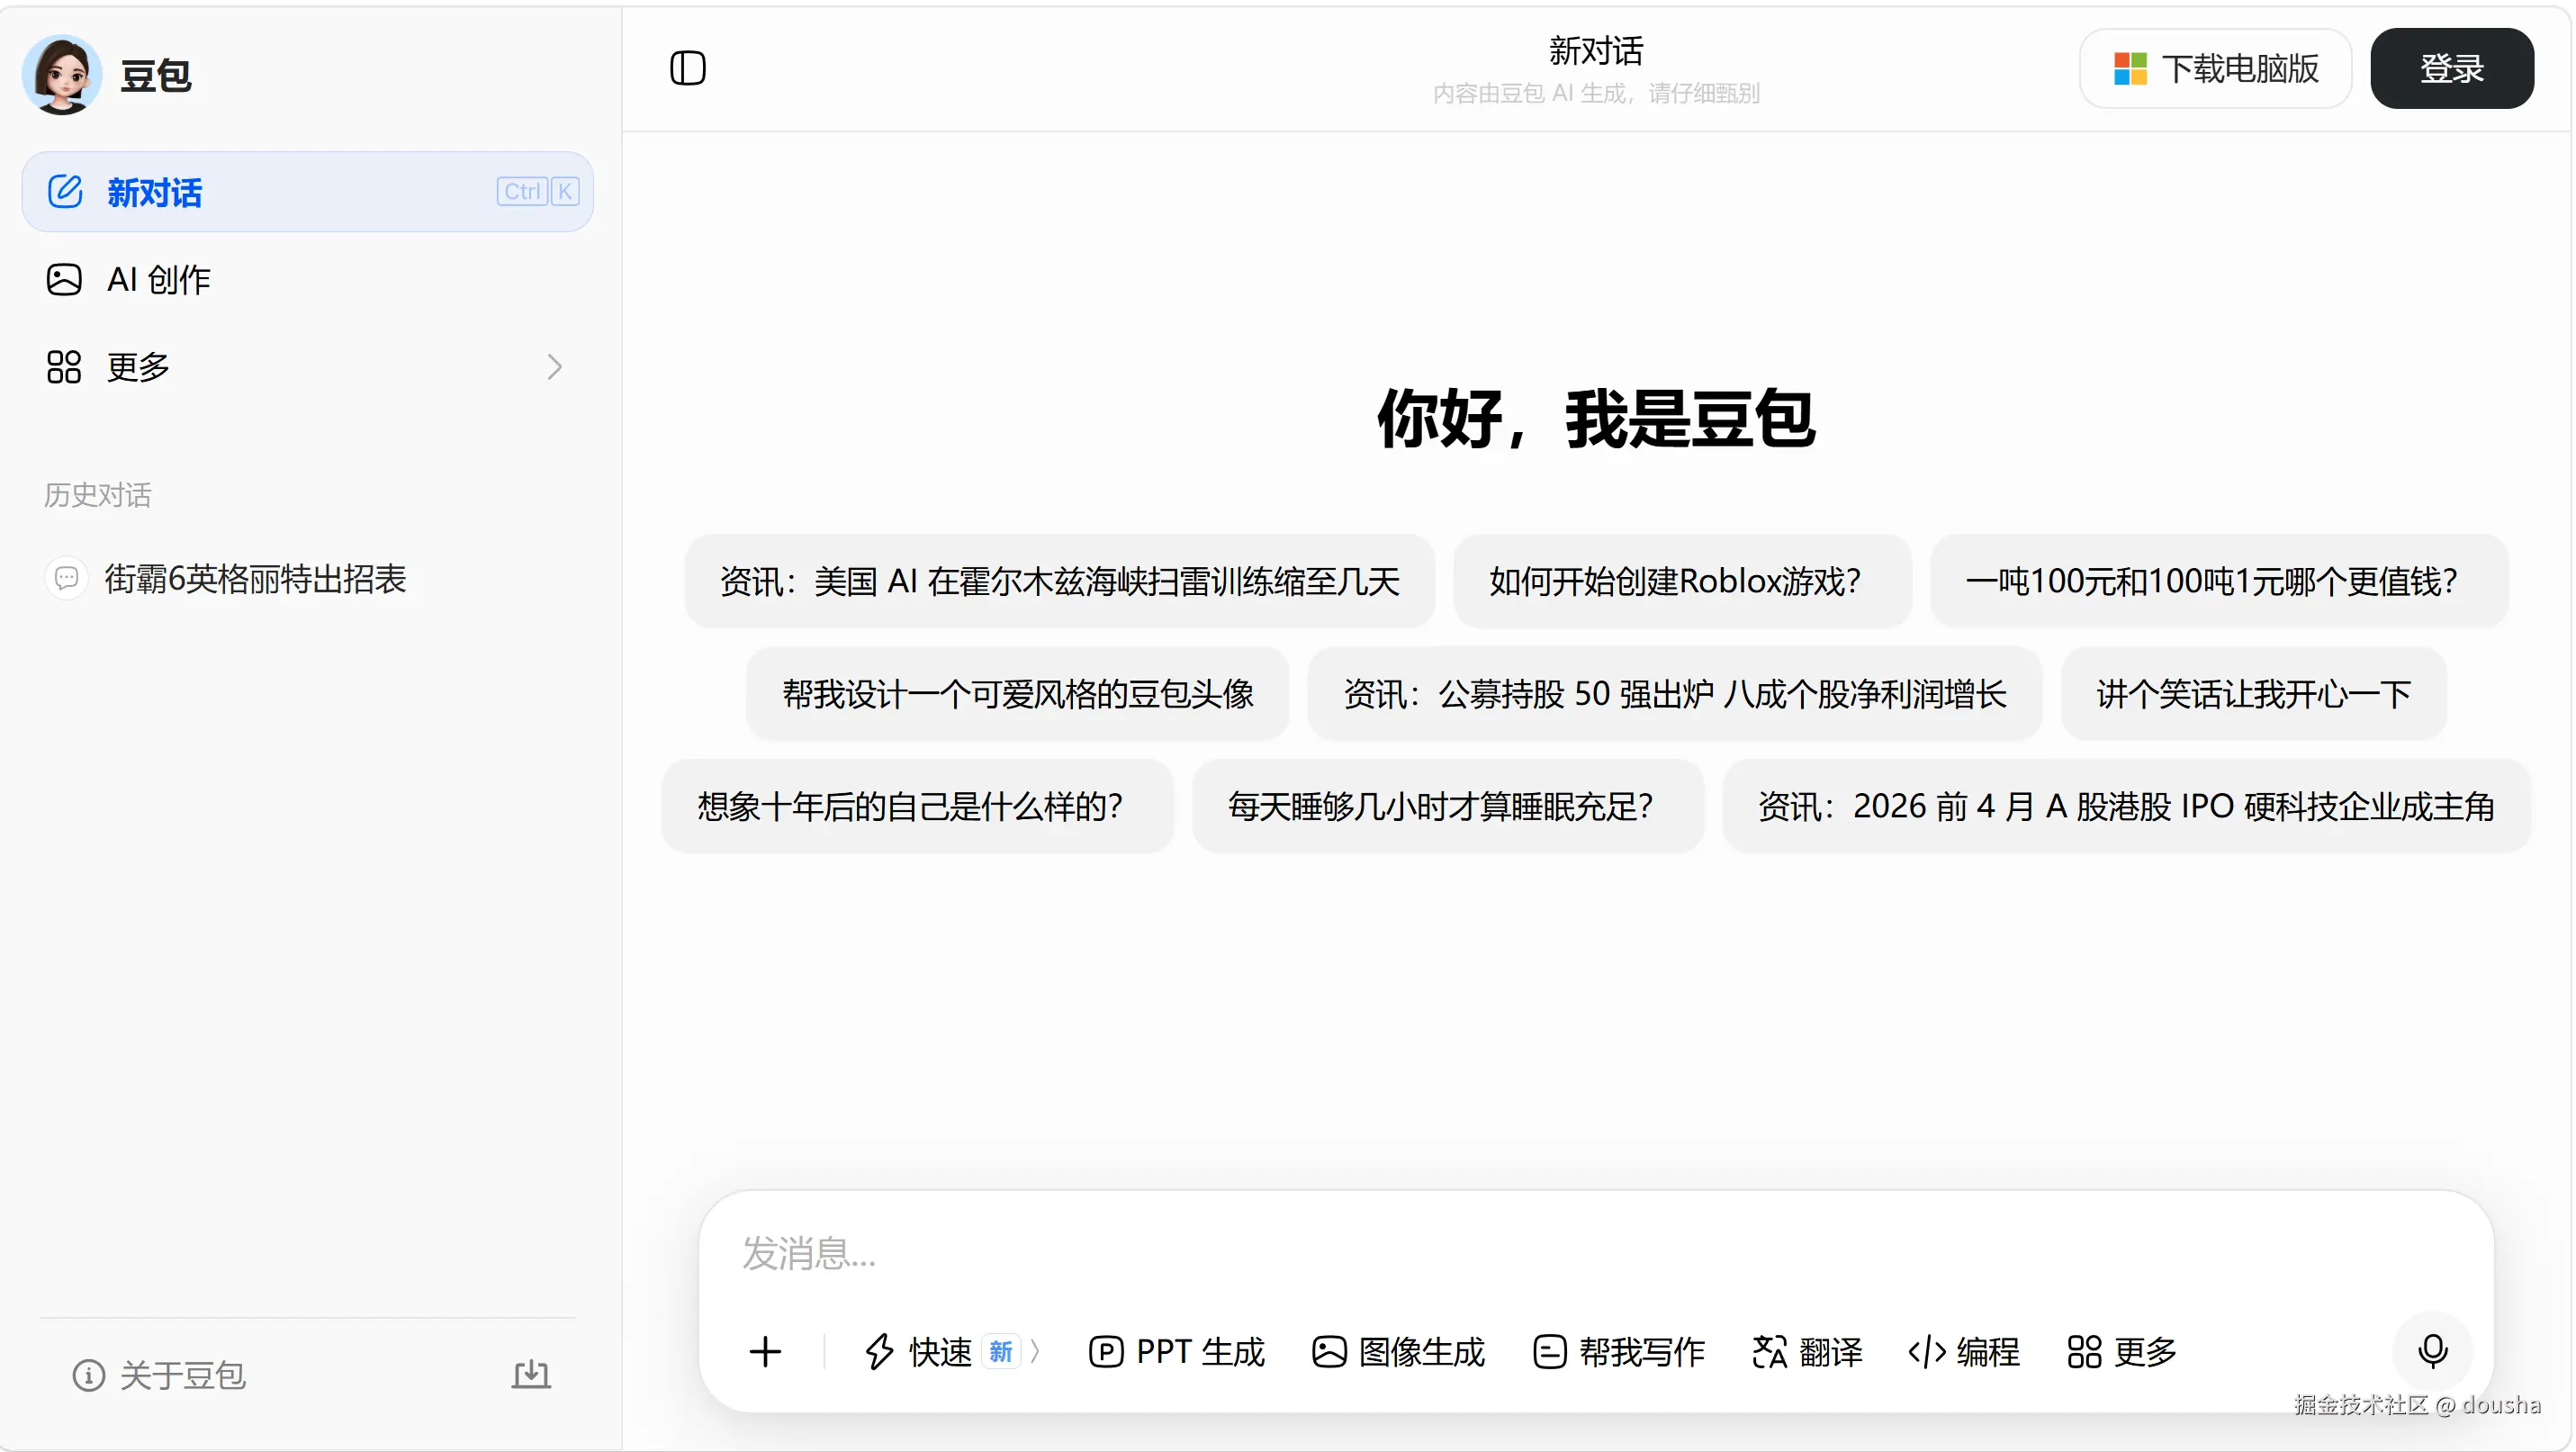This screenshot has height=1452, width=2576.
Task: Click the Ctrl K shortcut badge
Action: [538, 191]
